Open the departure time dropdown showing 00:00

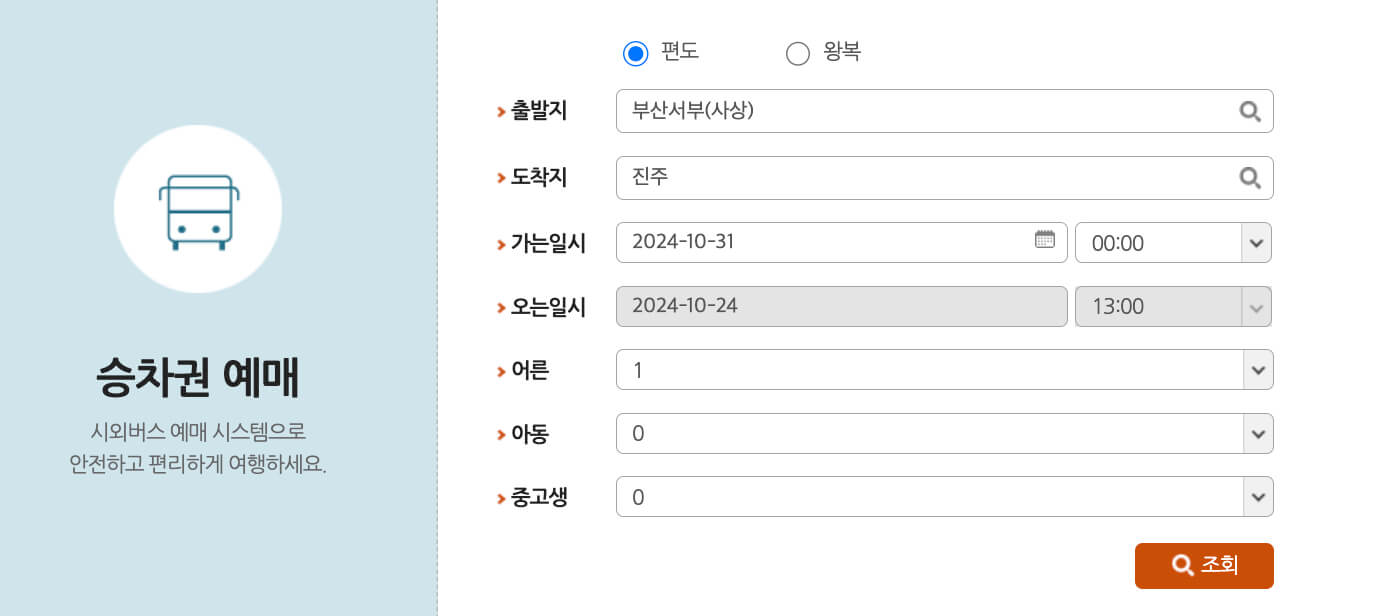pos(1257,242)
